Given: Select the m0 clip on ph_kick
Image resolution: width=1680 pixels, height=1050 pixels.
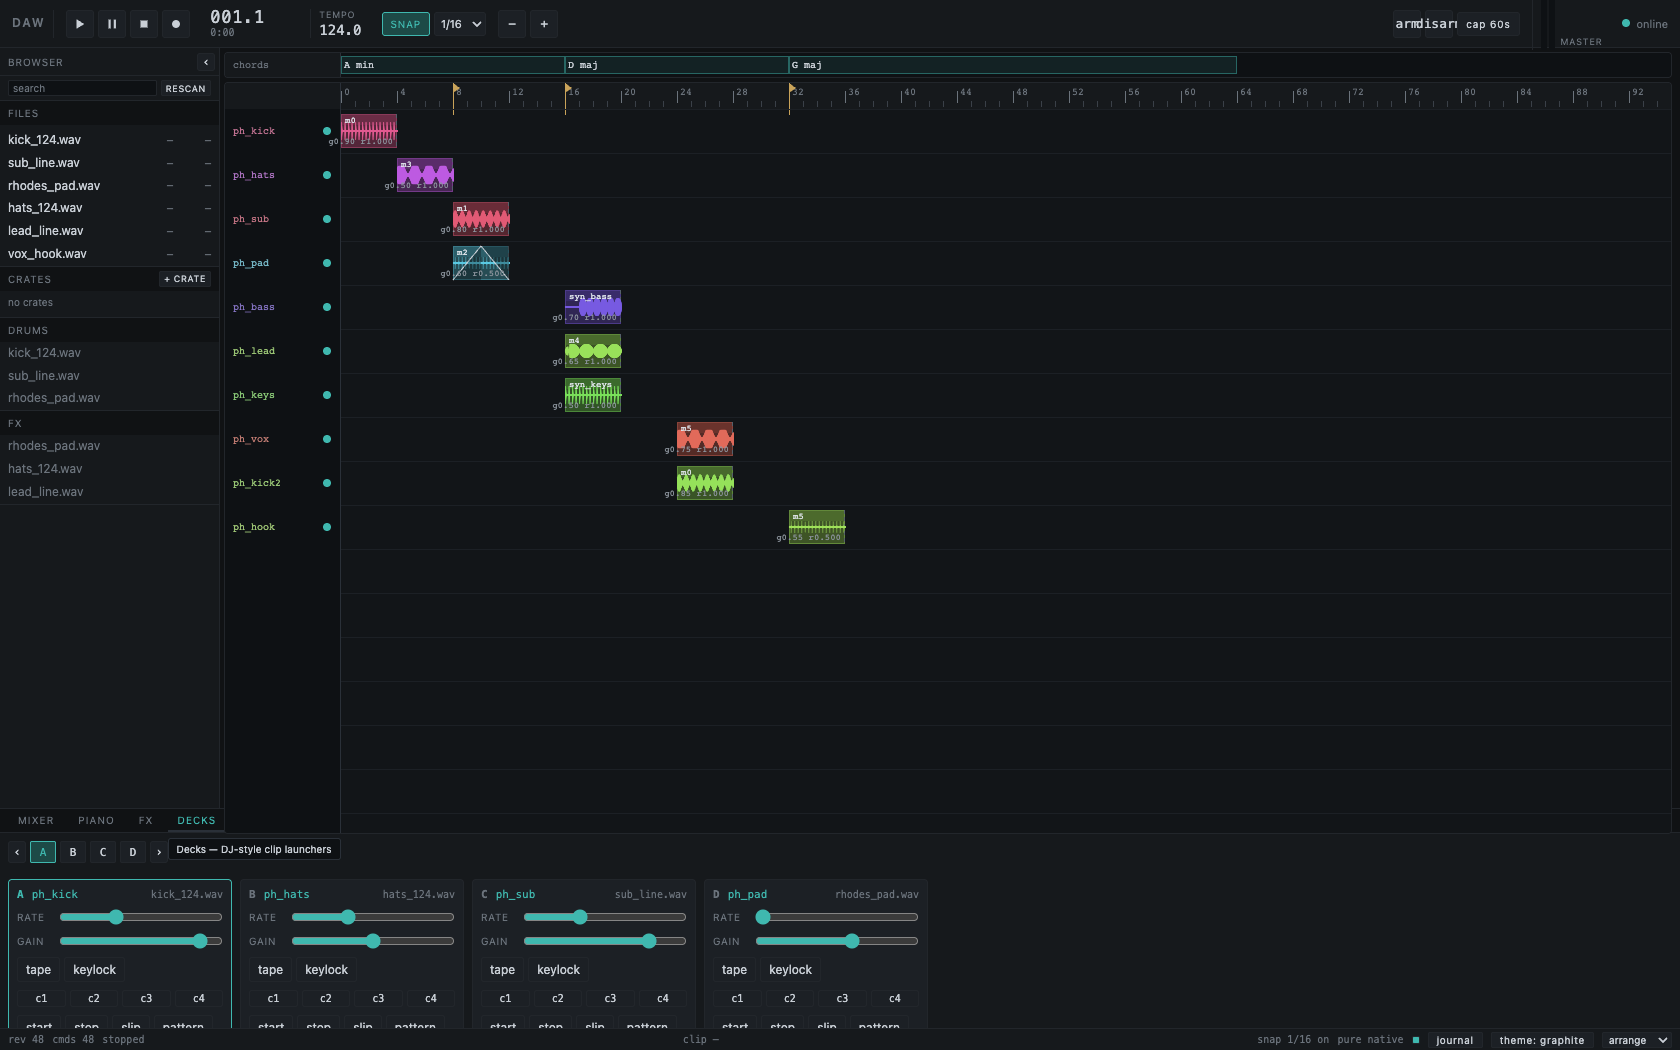Looking at the screenshot, I should (369, 131).
